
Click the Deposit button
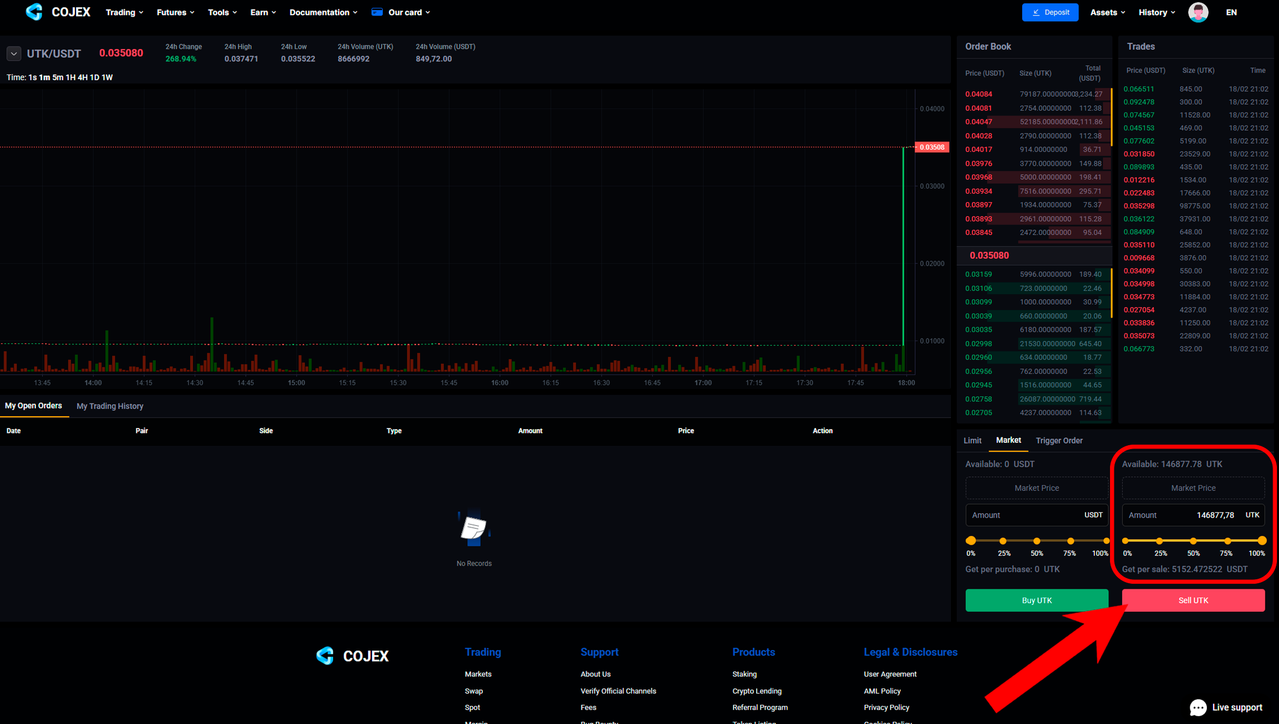click(x=1050, y=12)
